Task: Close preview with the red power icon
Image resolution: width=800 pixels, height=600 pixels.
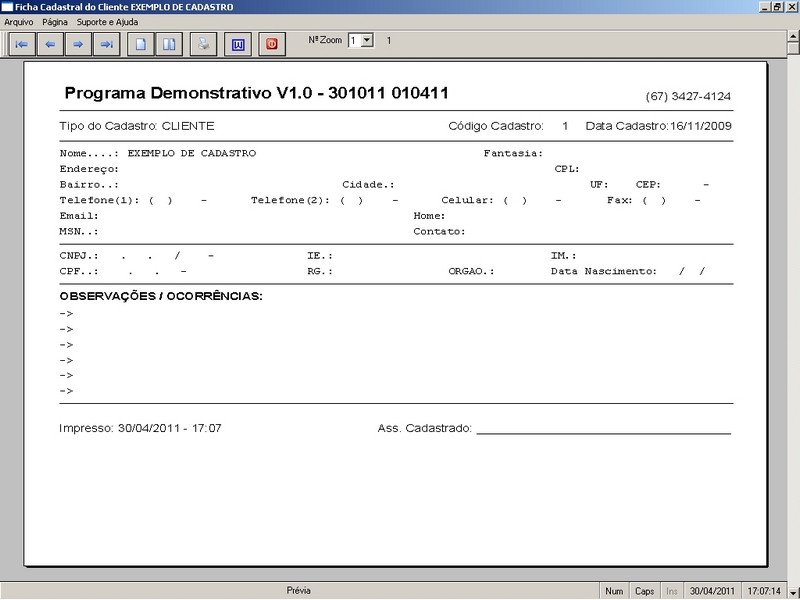Action: (x=271, y=44)
